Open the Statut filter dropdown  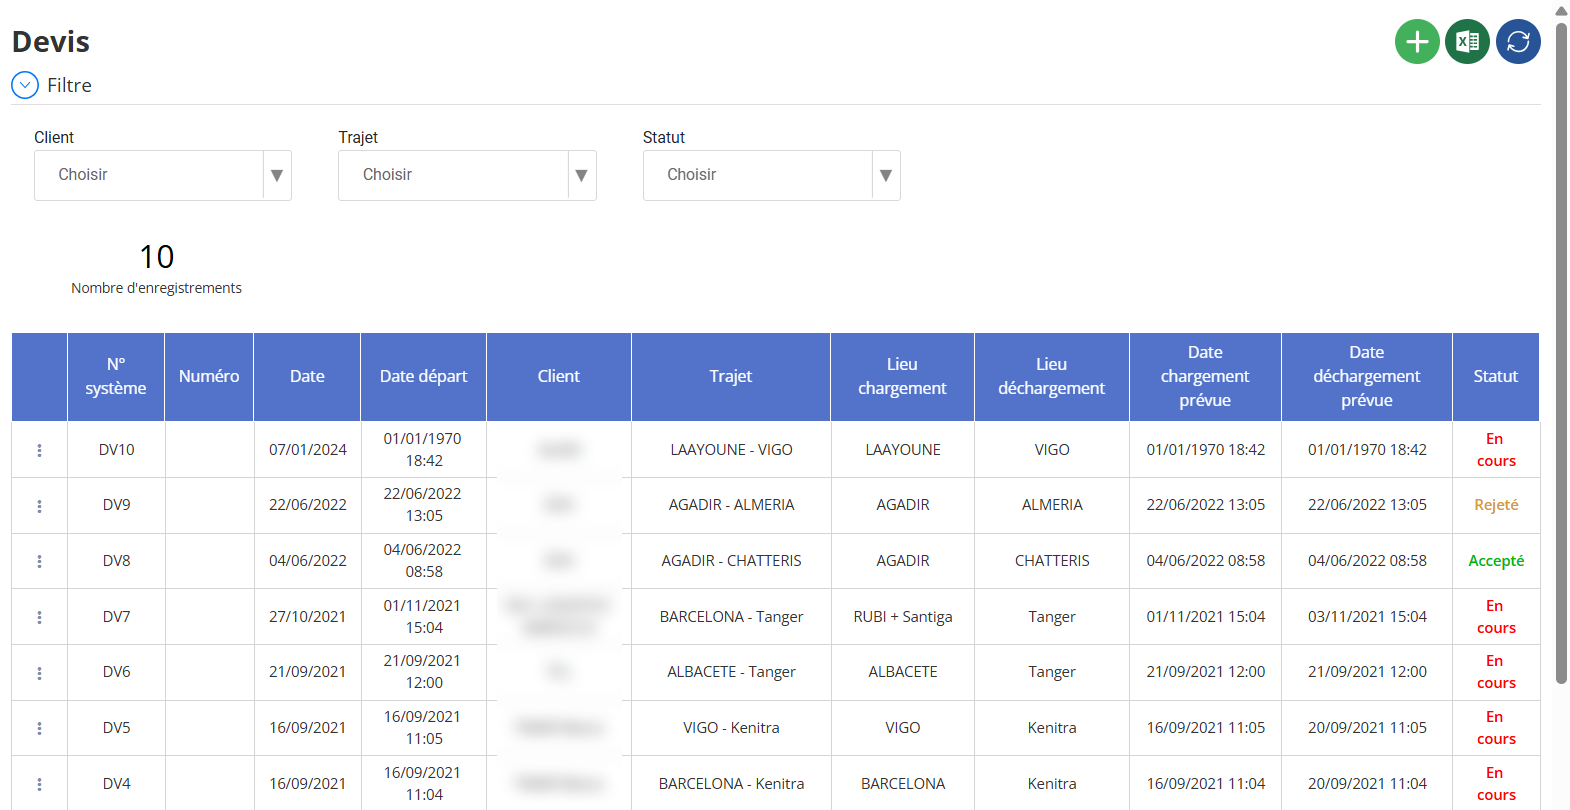[772, 175]
